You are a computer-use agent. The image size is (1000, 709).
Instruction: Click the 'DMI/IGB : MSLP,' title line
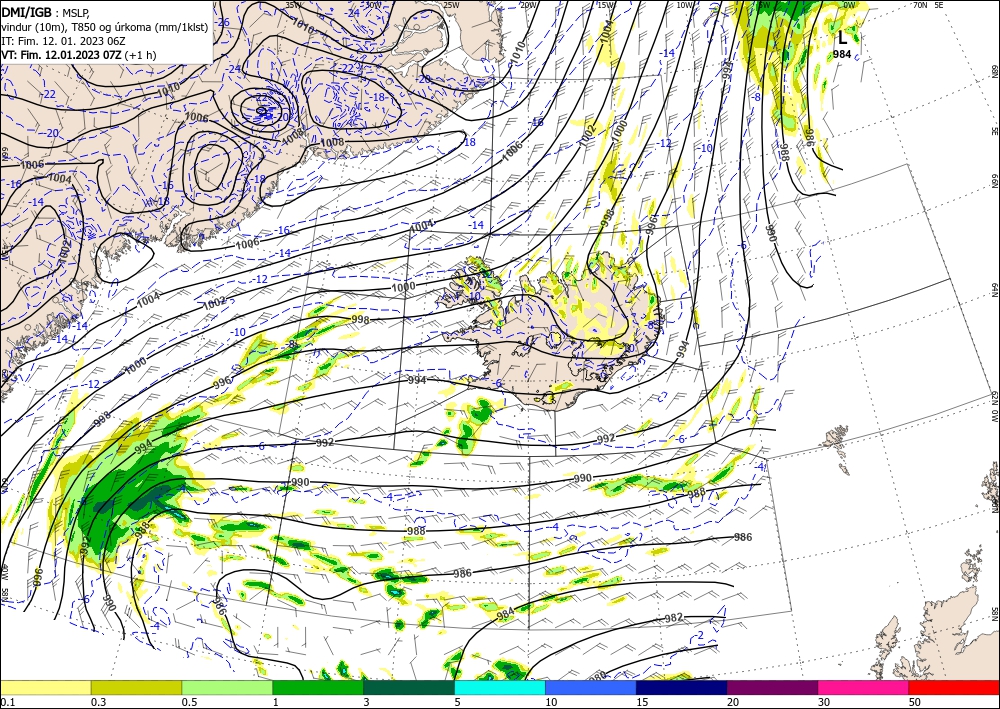(x=45, y=11)
